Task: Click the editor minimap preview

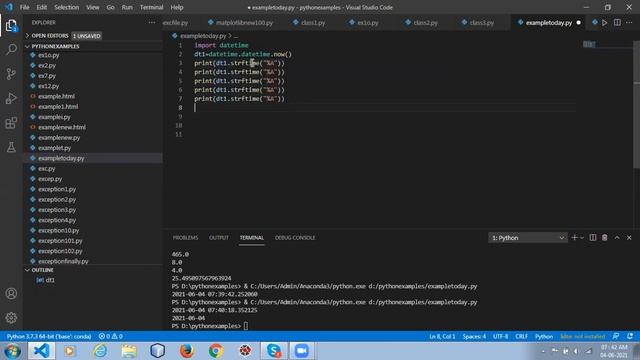Action: click(x=589, y=44)
